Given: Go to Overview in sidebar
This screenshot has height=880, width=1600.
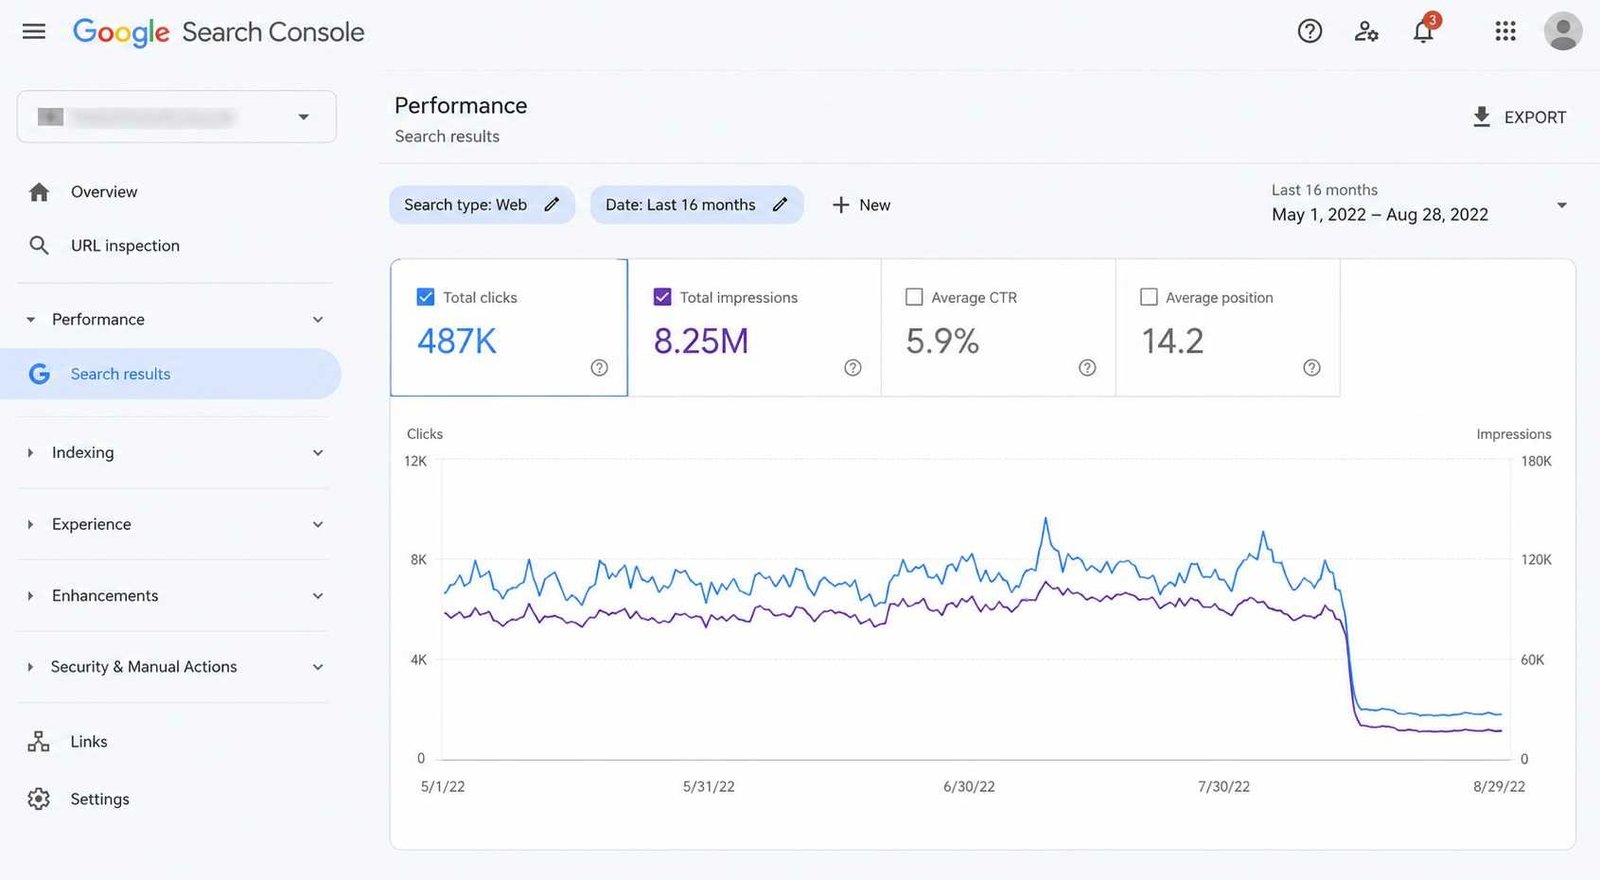Looking at the screenshot, I should 104,192.
